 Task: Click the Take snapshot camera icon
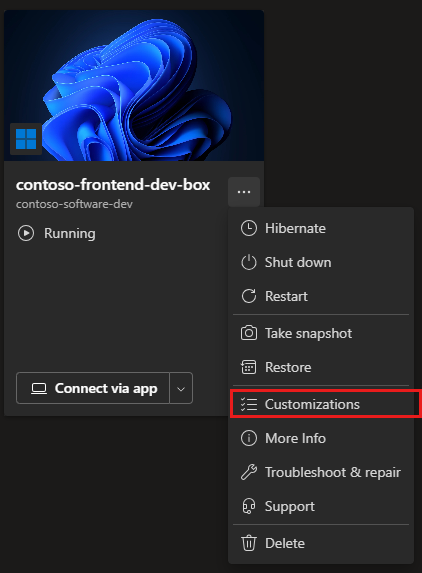(x=248, y=333)
